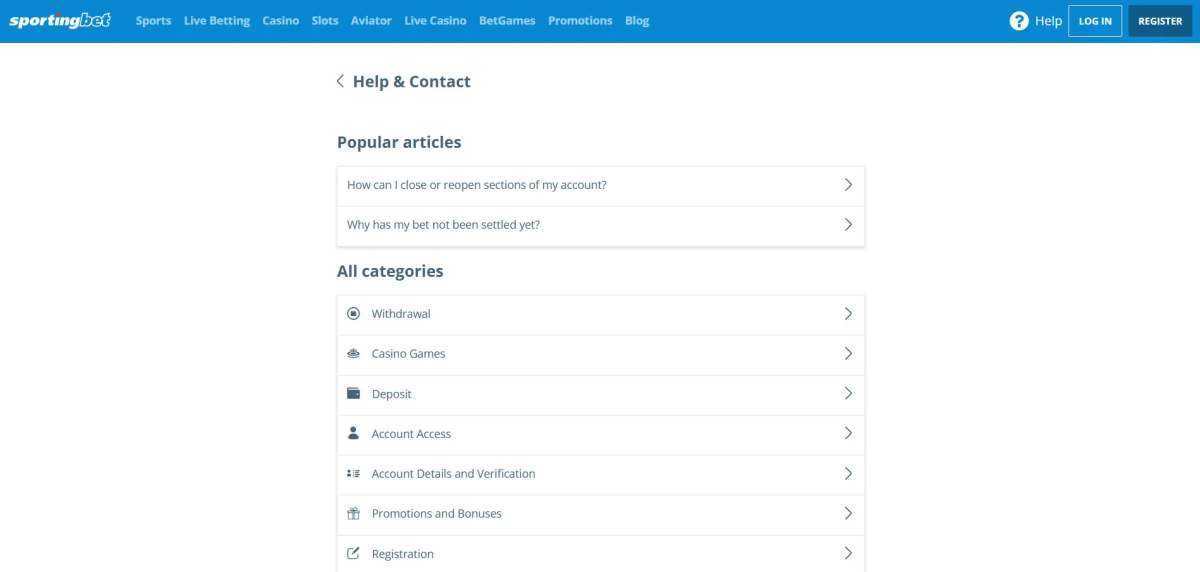Open the BetGames navigation item

coord(507,21)
